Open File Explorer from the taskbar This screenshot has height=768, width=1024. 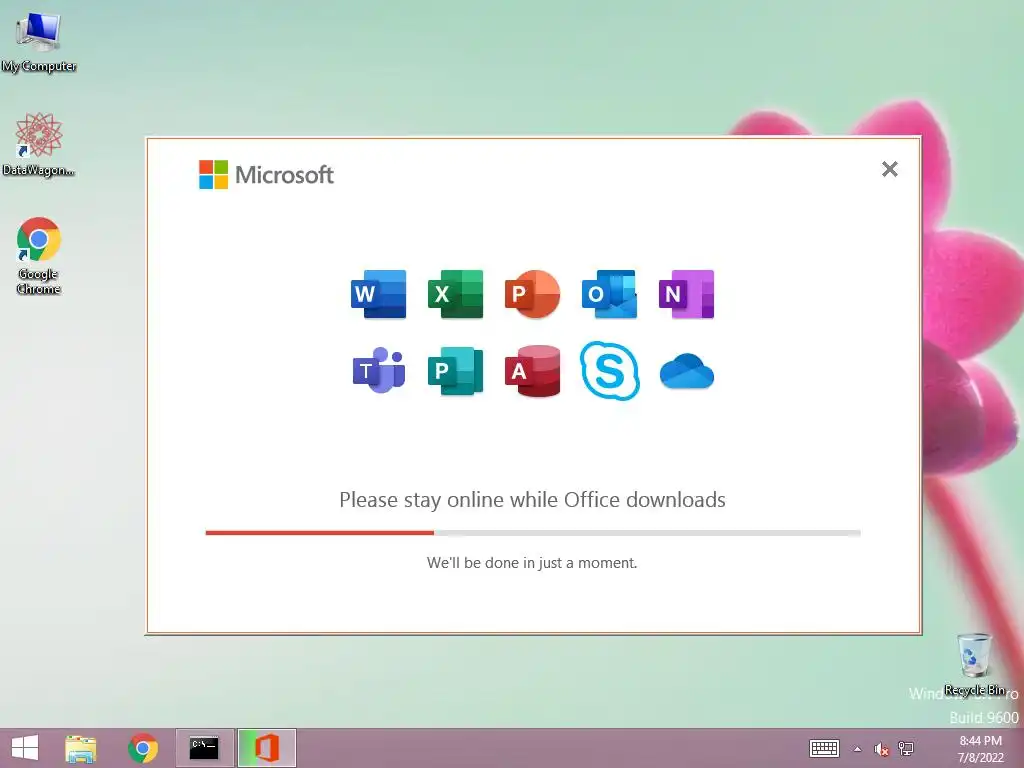[x=81, y=748]
